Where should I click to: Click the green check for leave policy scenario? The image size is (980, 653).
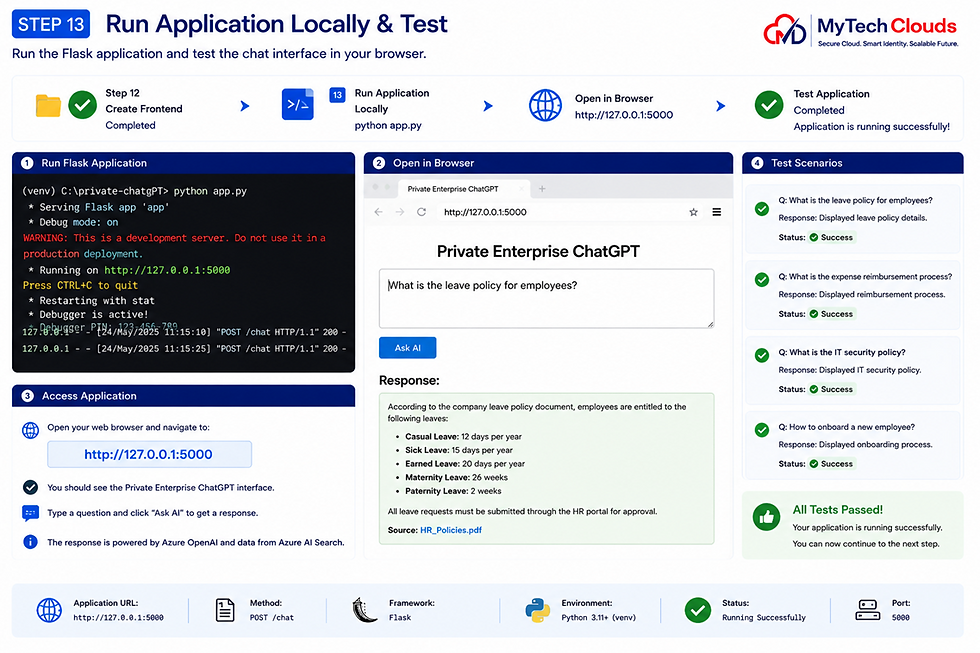click(x=762, y=209)
